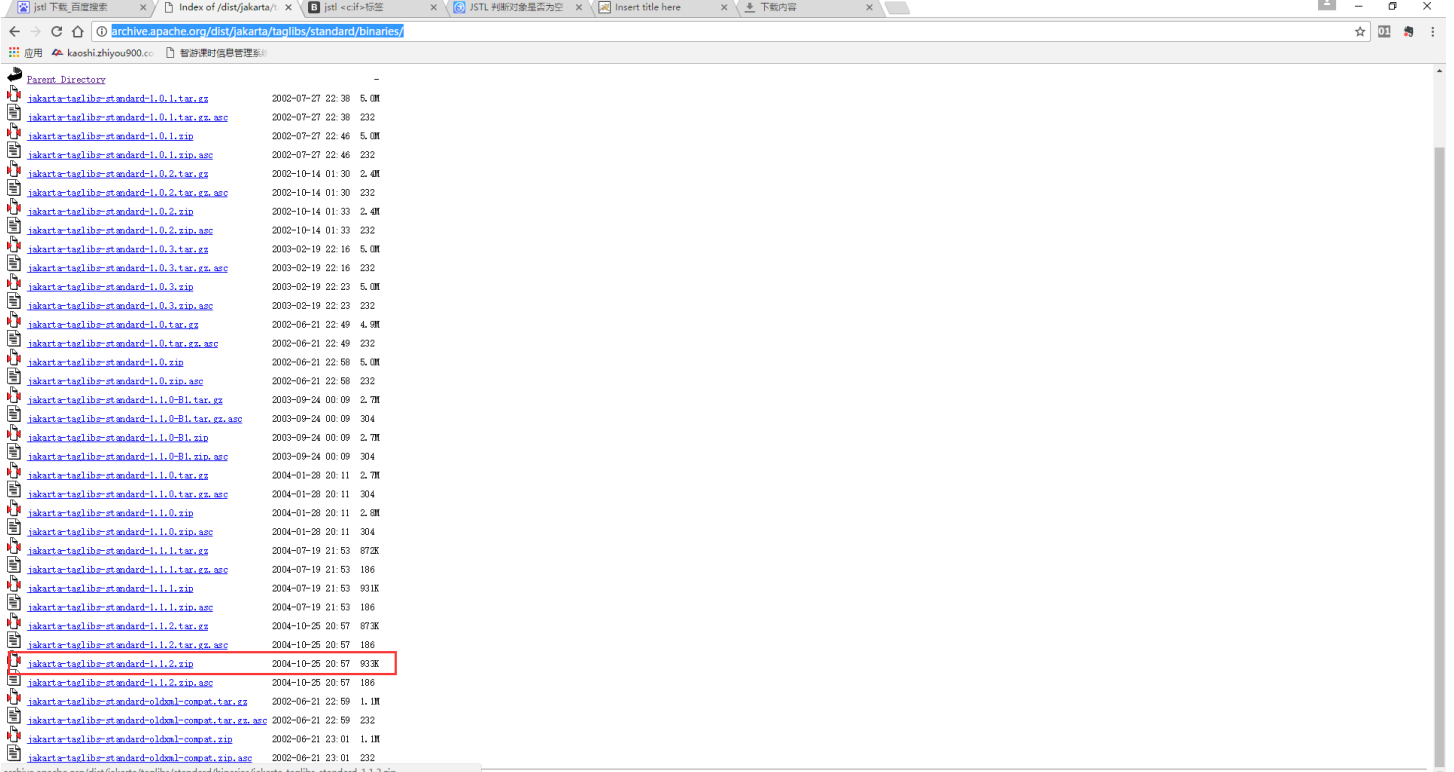
Task: Close the jstl 下载_百度搜索 tab
Action: point(144,8)
